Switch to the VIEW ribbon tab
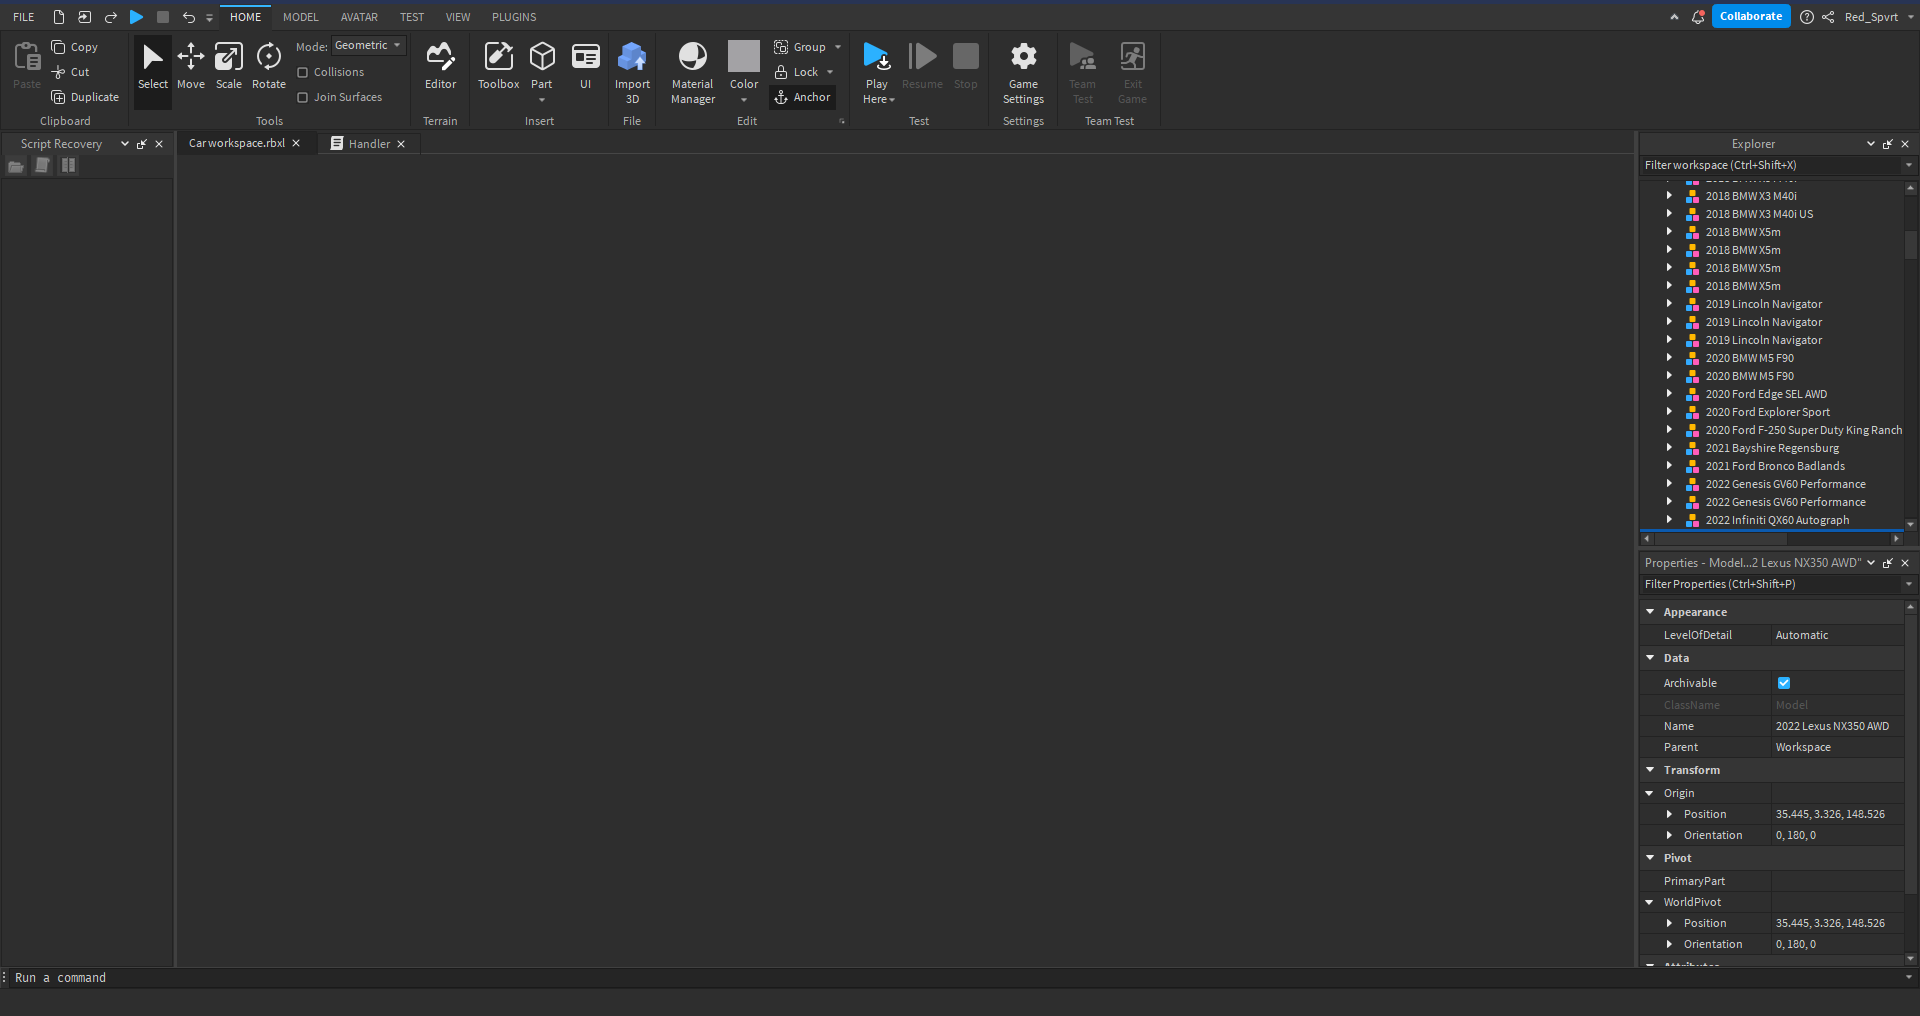This screenshot has width=1920, height=1016. 458,17
